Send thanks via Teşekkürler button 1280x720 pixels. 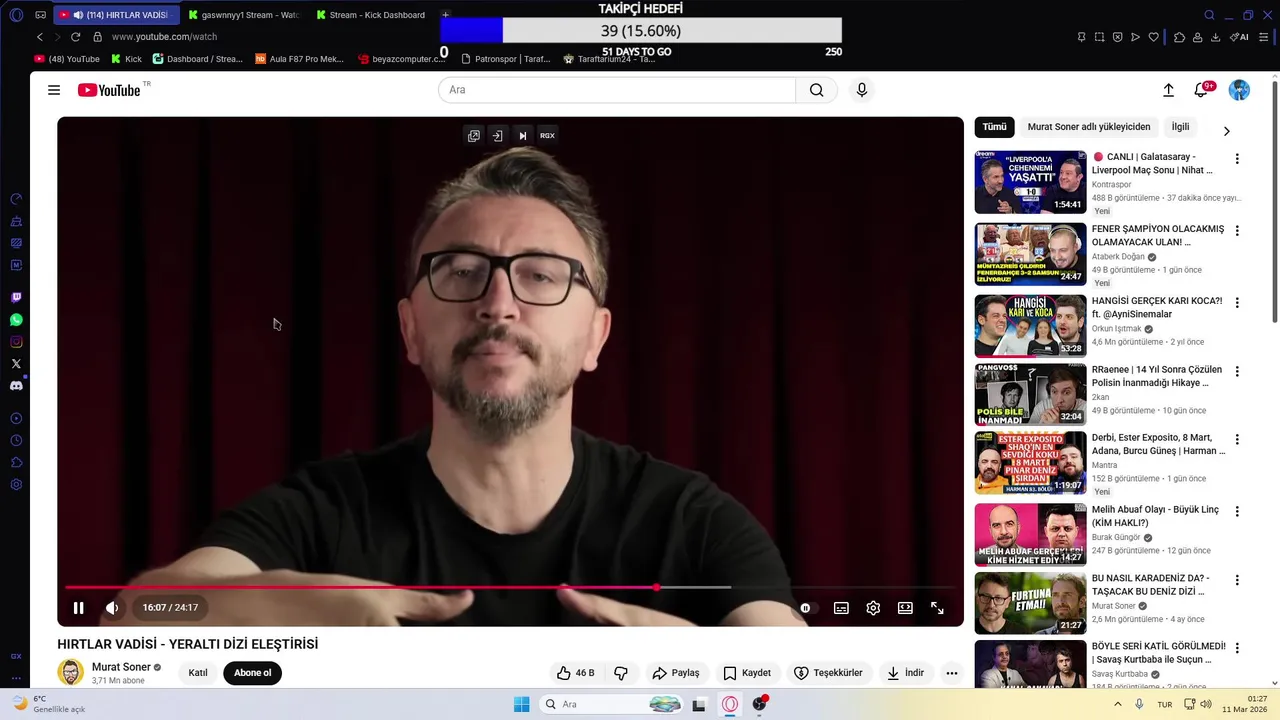pyautogui.click(x=828, y=673)
